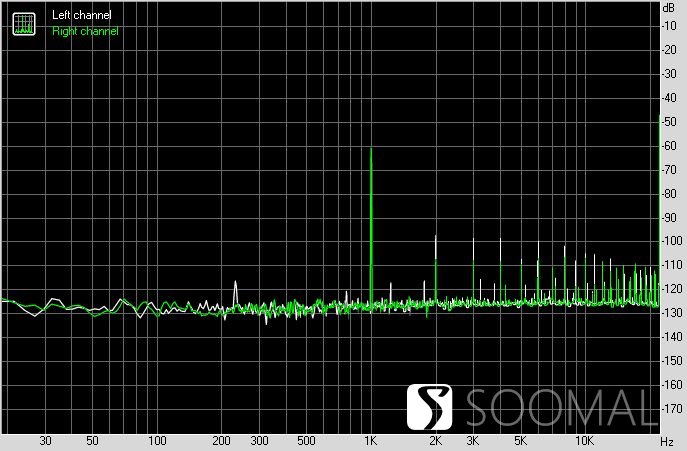Click the -100 dB scale value
The width and height of the screenshot is (687, 451).
(671, 241)
